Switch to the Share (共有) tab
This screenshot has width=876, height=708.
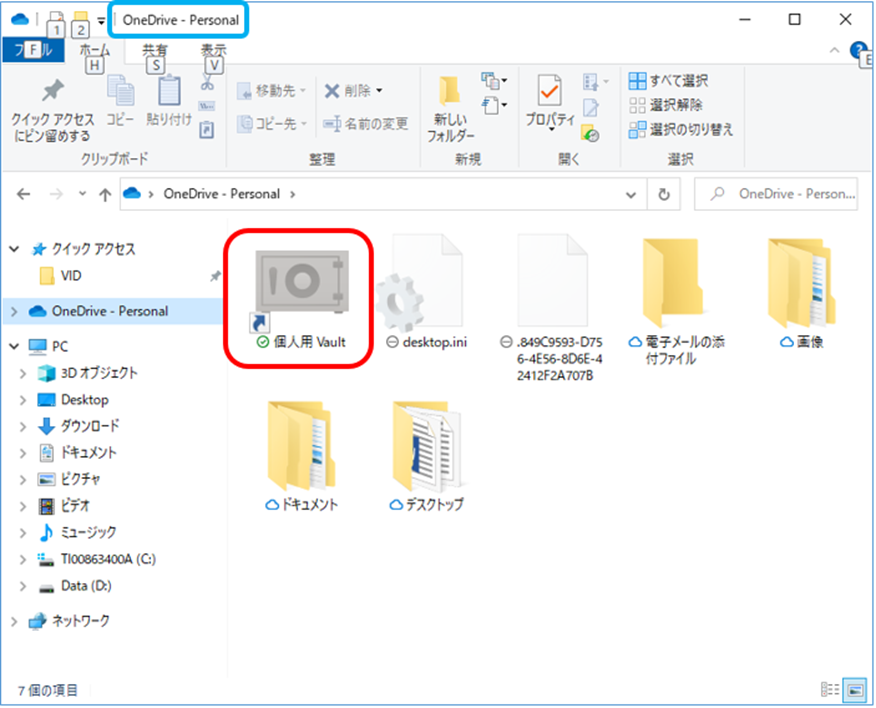coord(155,50)
